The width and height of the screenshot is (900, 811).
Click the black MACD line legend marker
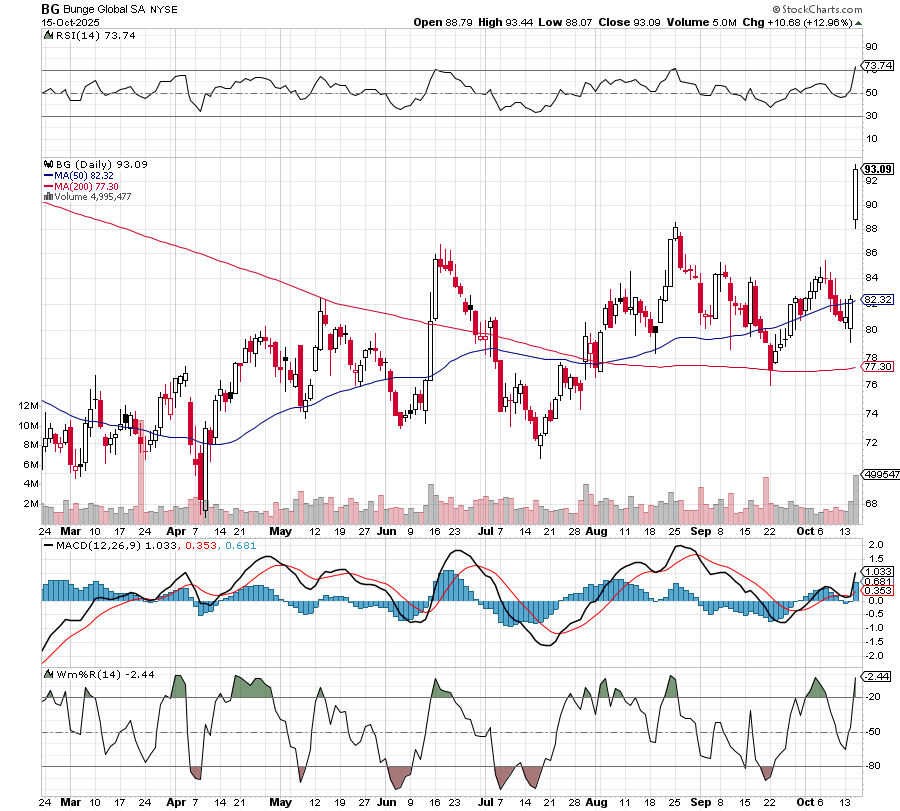pyautogui.click(x=47, y=545)
